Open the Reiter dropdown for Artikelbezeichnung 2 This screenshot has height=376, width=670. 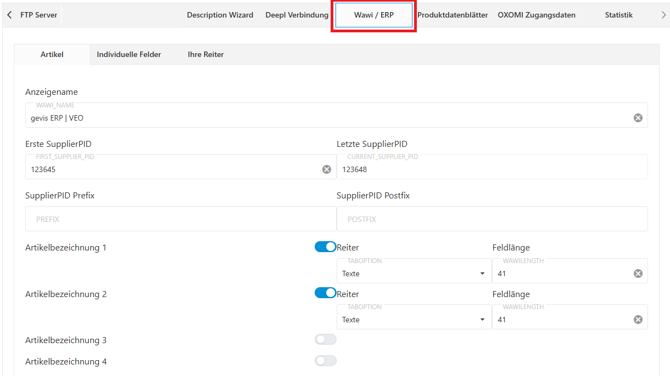pos(414,317)
